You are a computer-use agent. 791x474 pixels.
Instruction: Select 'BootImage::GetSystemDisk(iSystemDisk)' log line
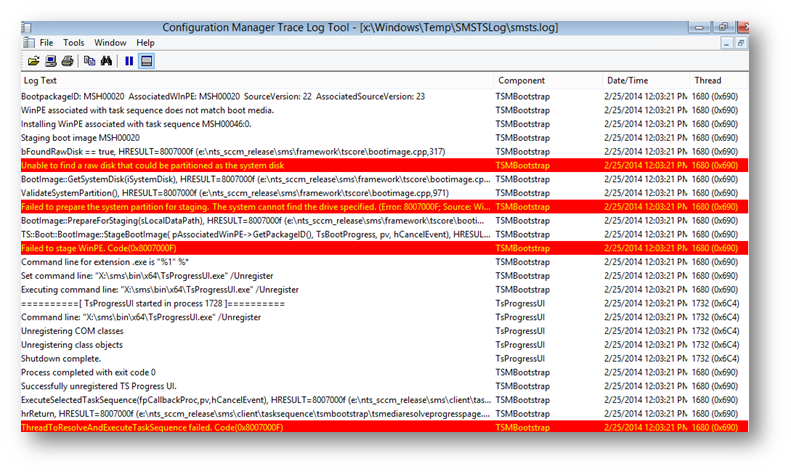click(385, 179)
